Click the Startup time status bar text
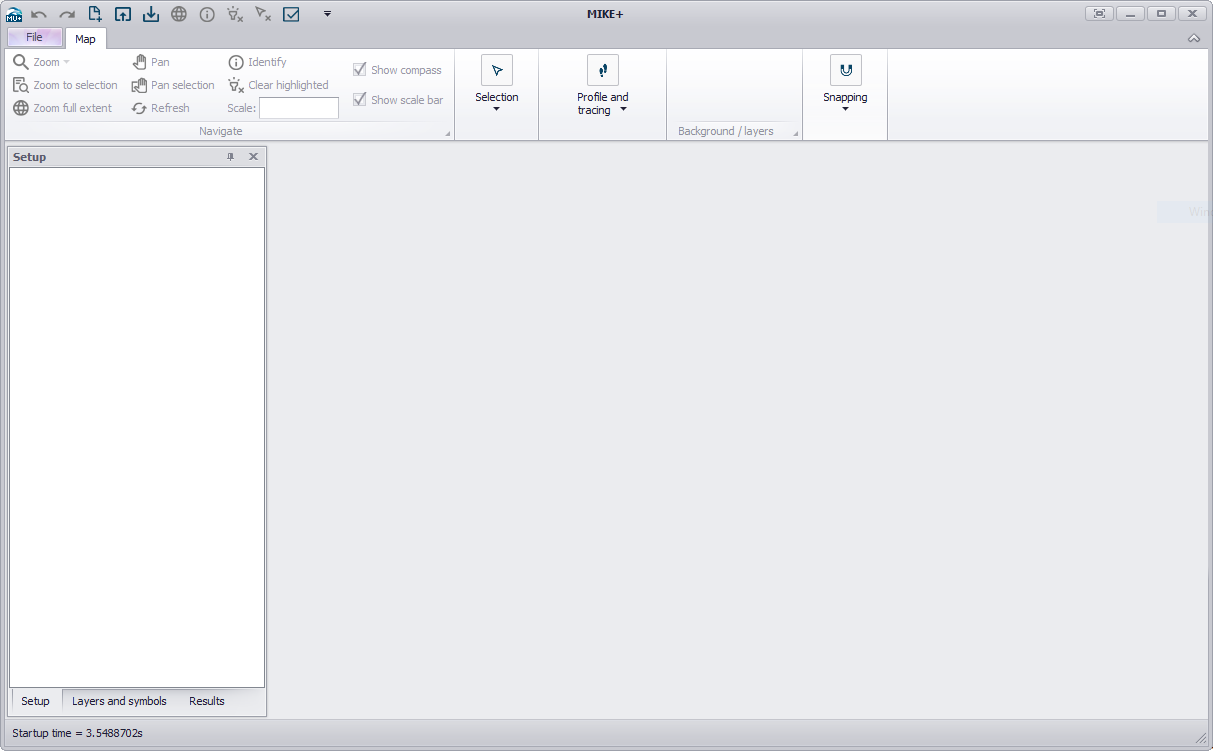Image resolution: width=1213 pixels, height=751 pixels. coord(78,733)
